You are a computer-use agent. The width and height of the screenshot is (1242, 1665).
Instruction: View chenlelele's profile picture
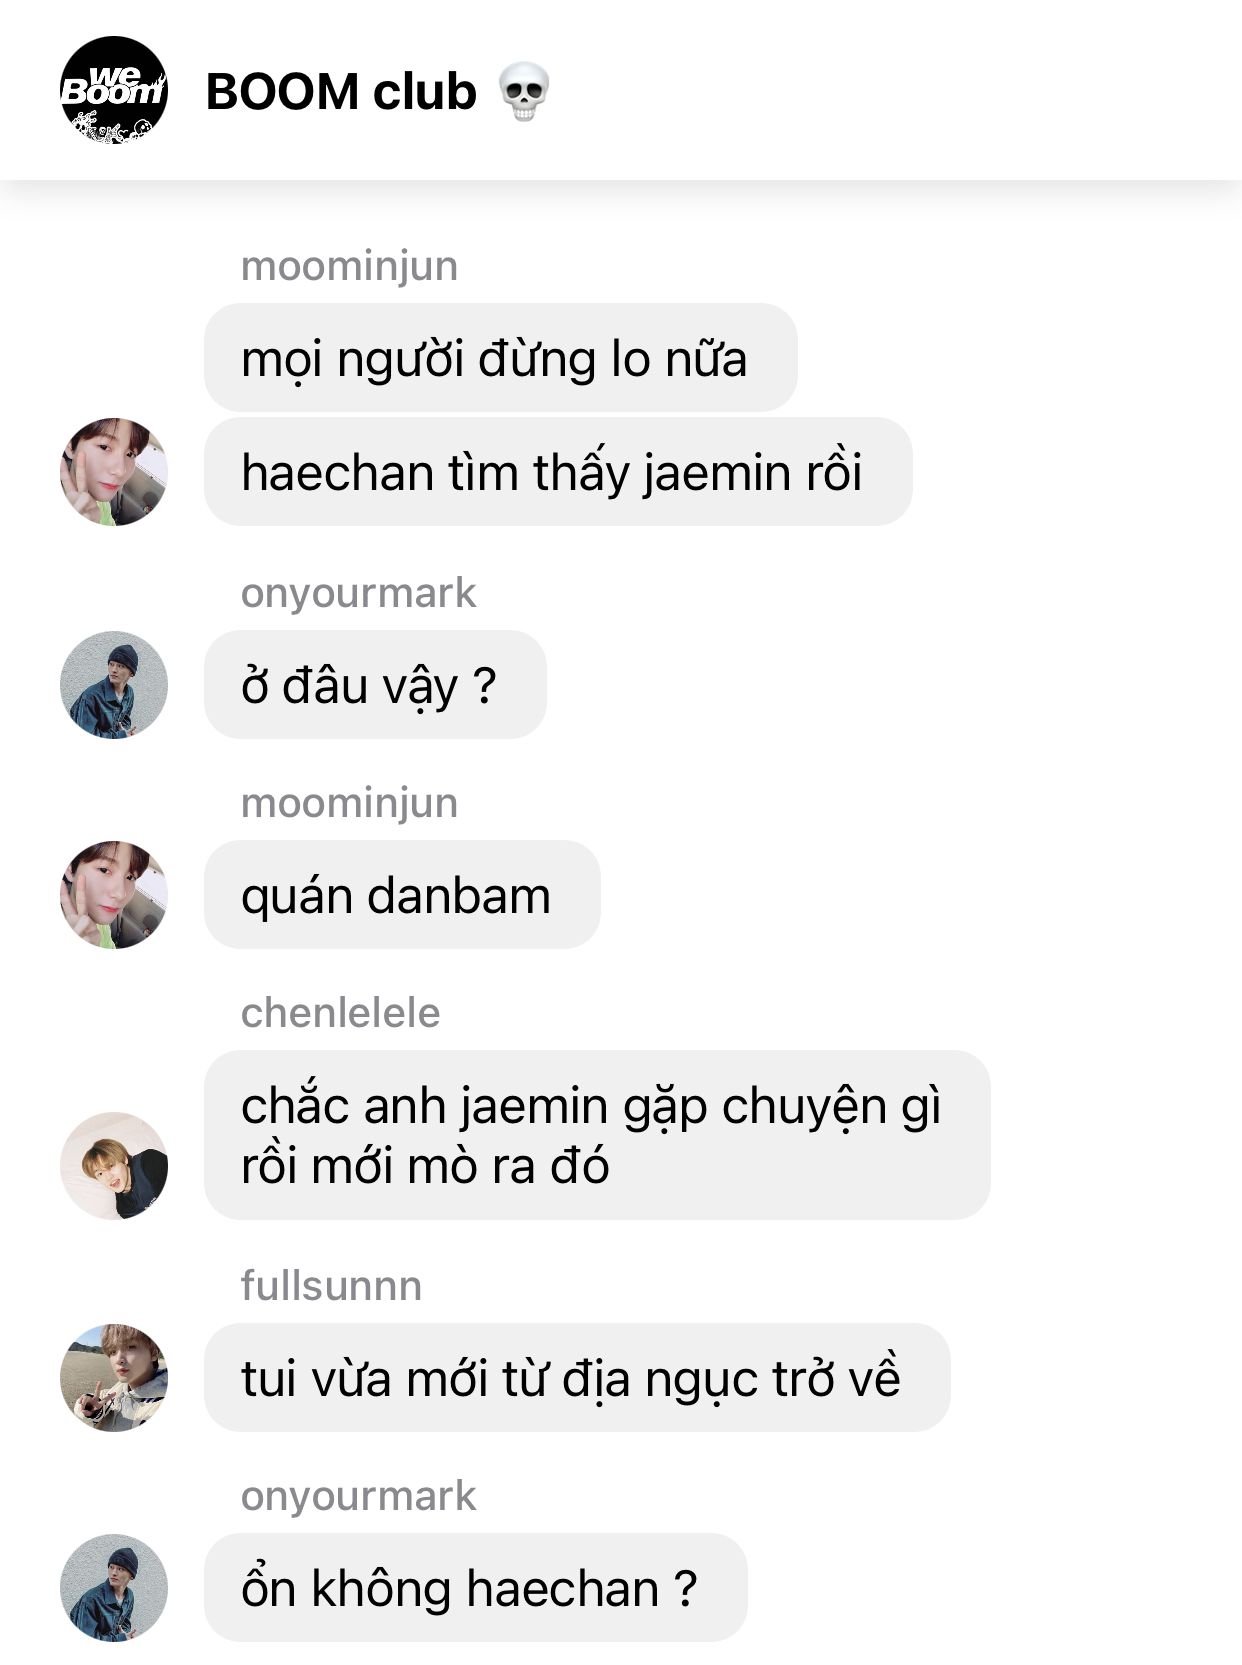114,1165
